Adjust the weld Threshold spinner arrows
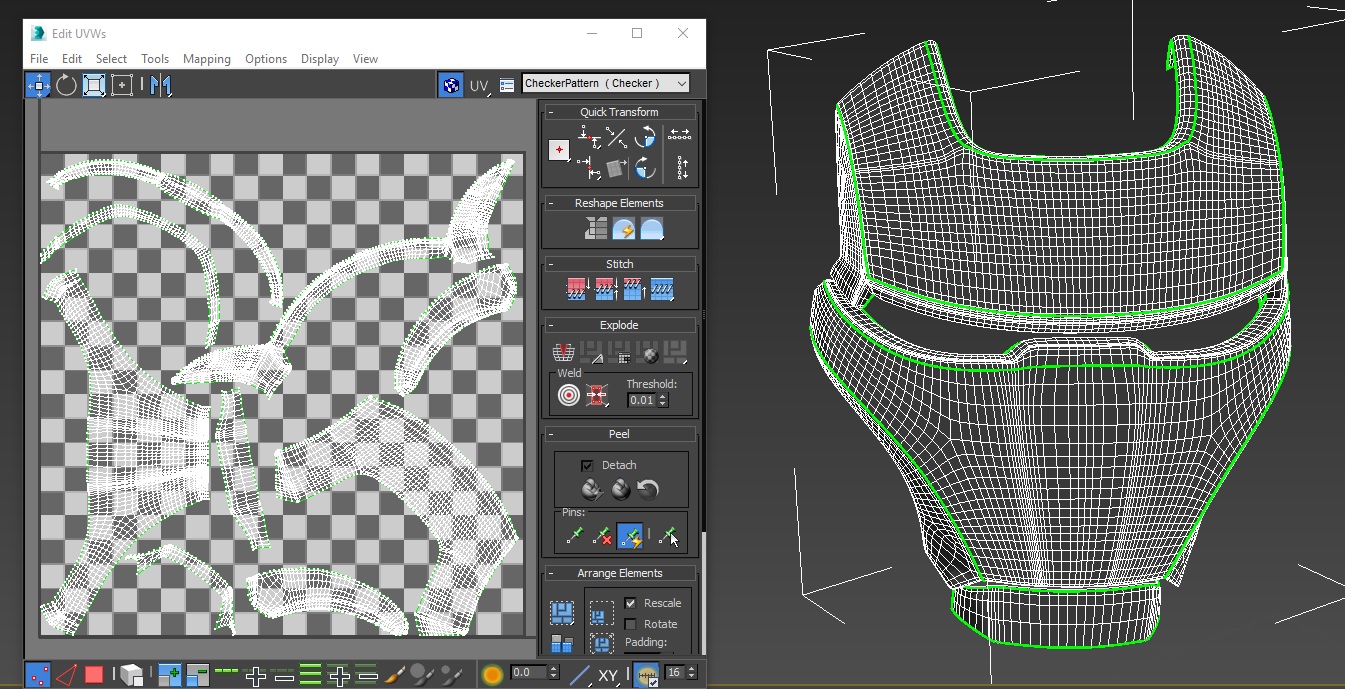Viewport: 1345px width, 689px height. pos(661,400)
